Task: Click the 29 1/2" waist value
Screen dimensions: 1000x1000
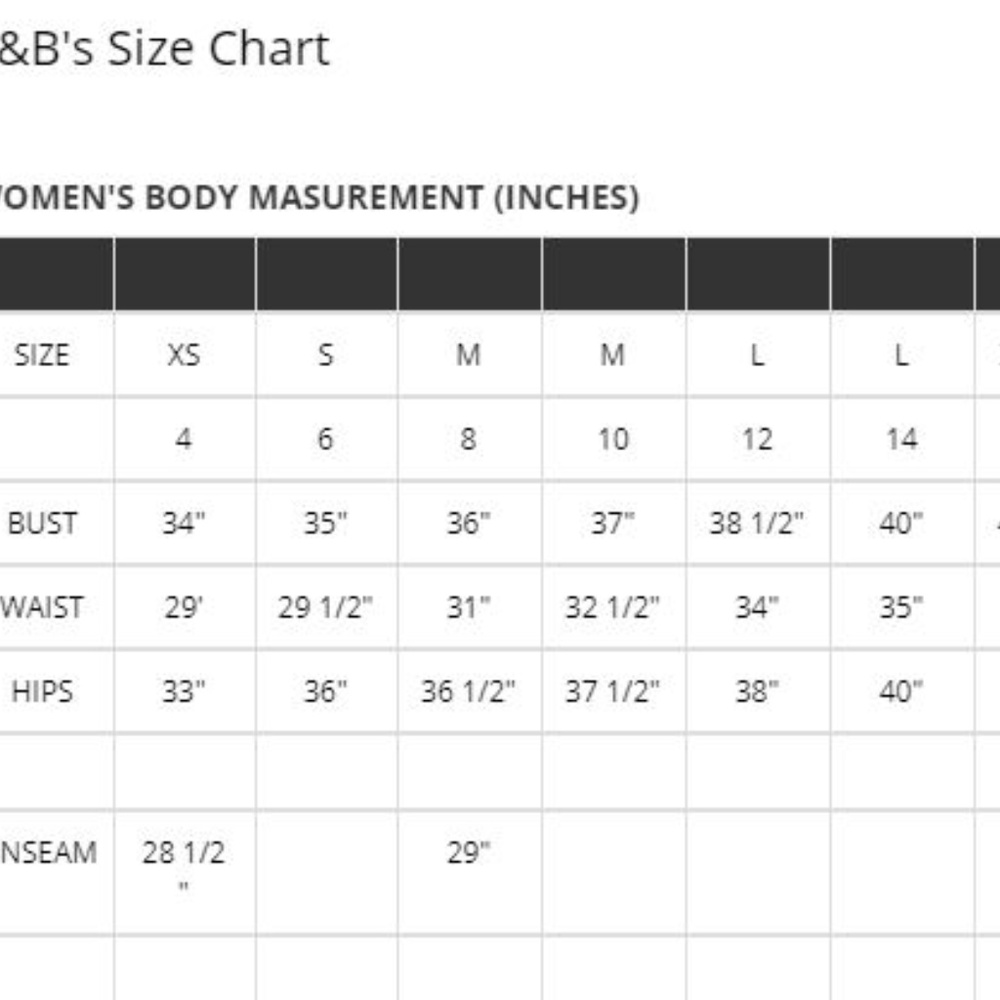Action: click(326, 607)
